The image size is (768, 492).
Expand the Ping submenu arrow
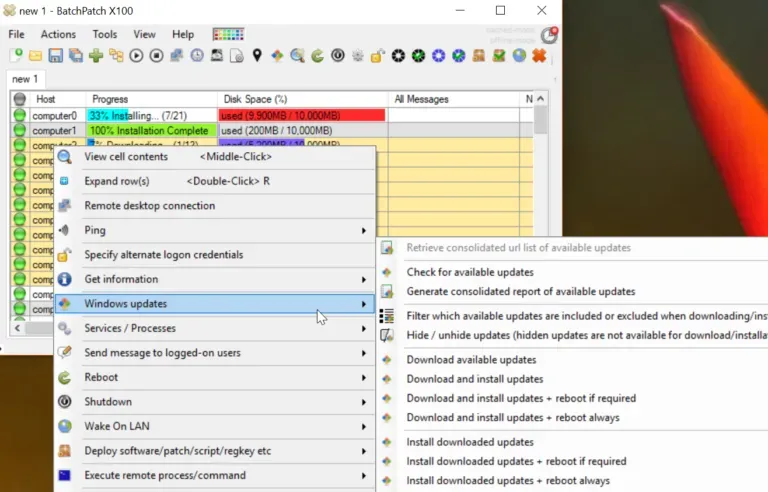(363, 230)
